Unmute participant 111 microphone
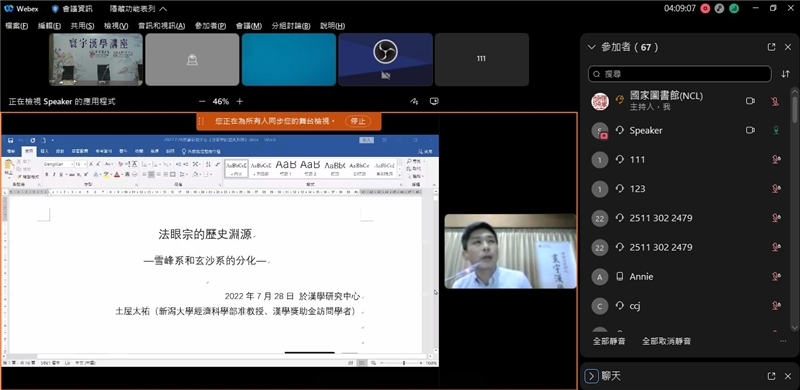 (x=776, y=160)
